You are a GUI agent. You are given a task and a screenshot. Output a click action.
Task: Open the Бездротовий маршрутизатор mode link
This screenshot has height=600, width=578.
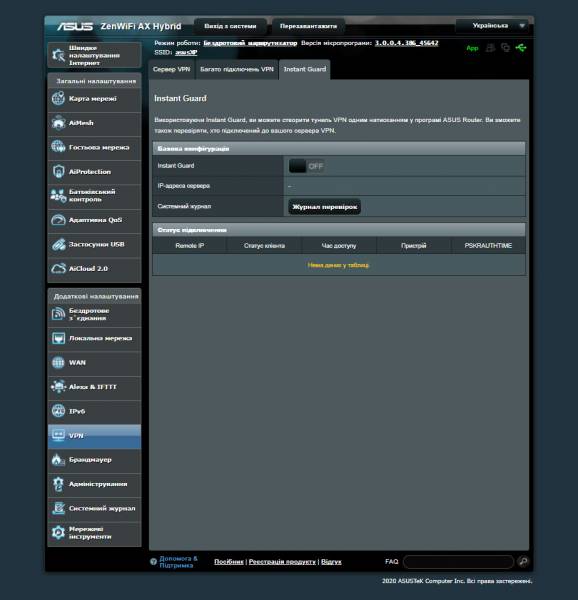pos(250,43)
